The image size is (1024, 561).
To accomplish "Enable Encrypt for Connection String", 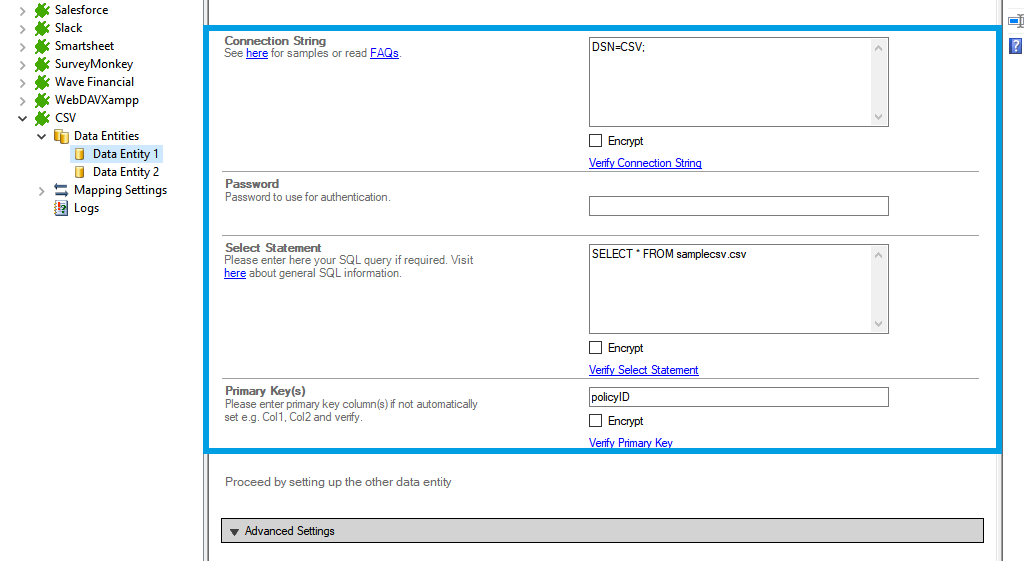I will pos(596,141).
